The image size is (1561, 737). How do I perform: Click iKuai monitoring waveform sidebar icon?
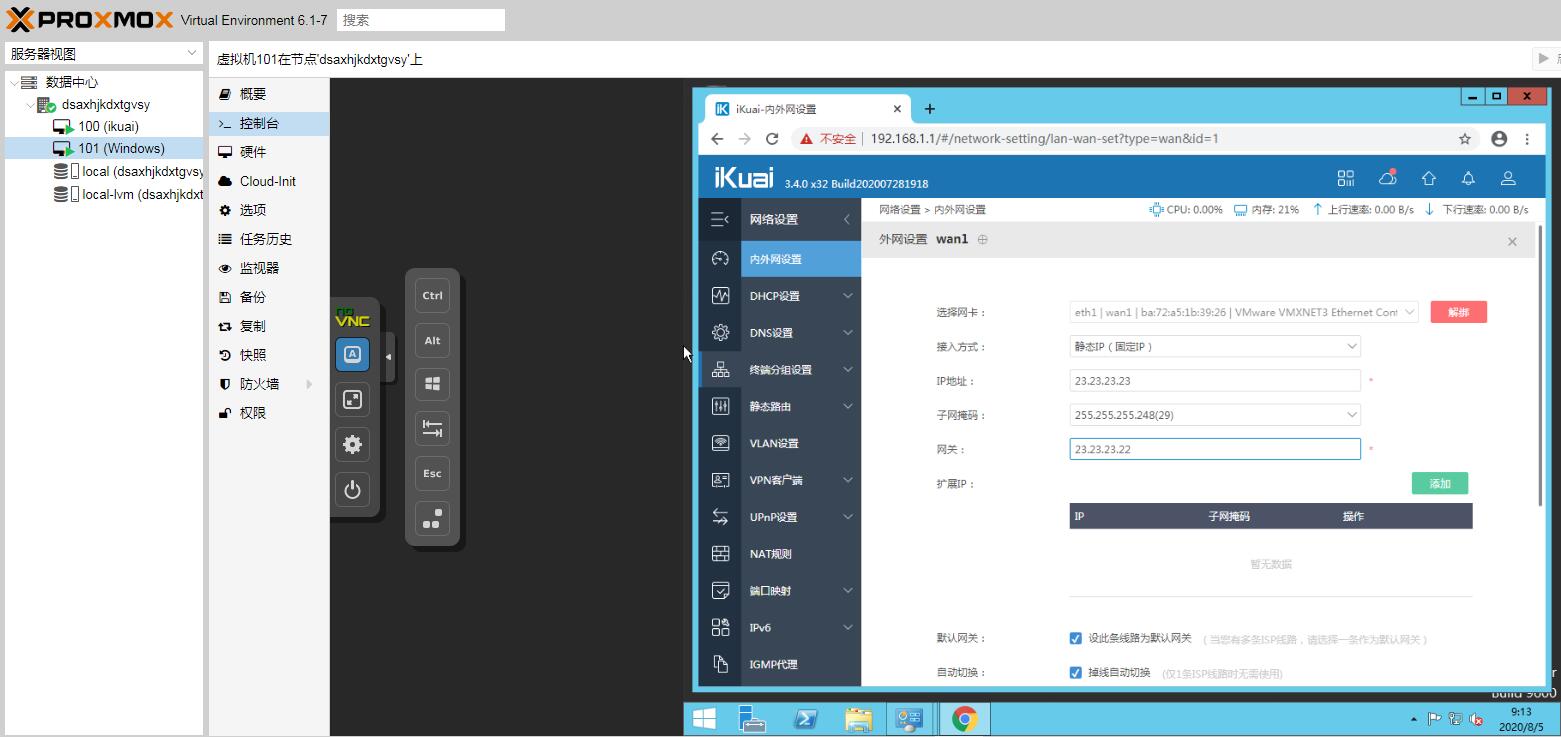(x=720, y=296)
